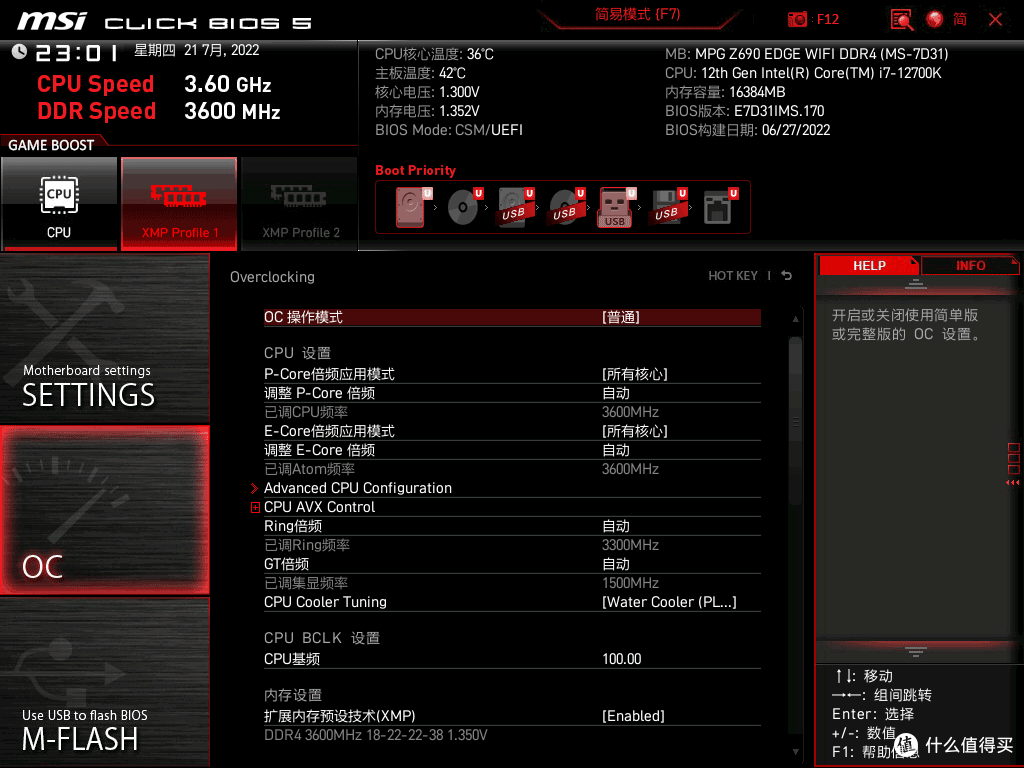Click the HOT KEY label

(733, 276)
